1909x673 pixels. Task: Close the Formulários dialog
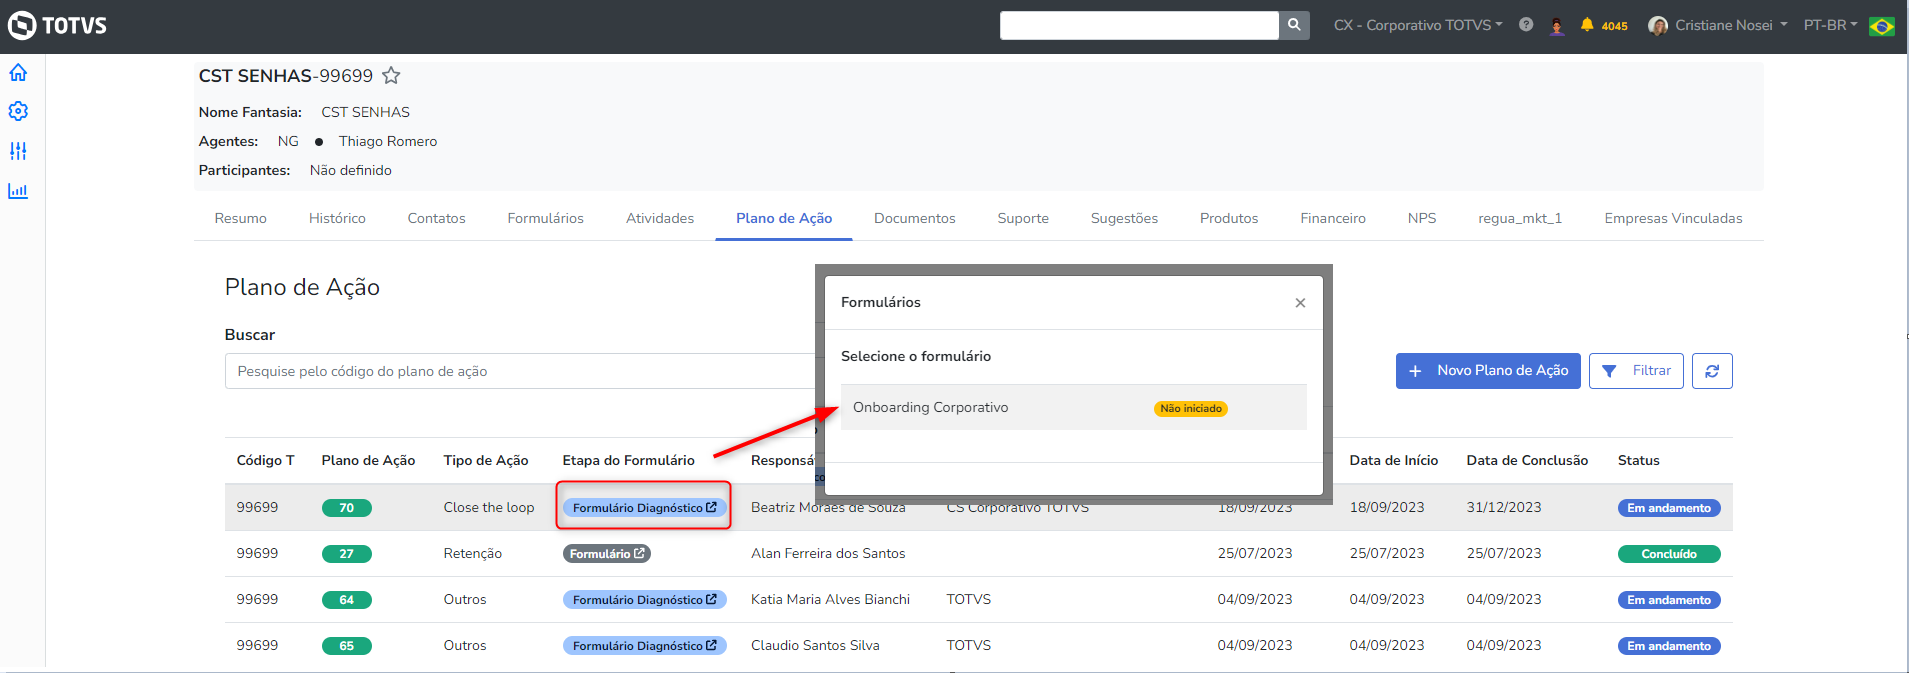pyautogui.click(x=1300, y=303)
